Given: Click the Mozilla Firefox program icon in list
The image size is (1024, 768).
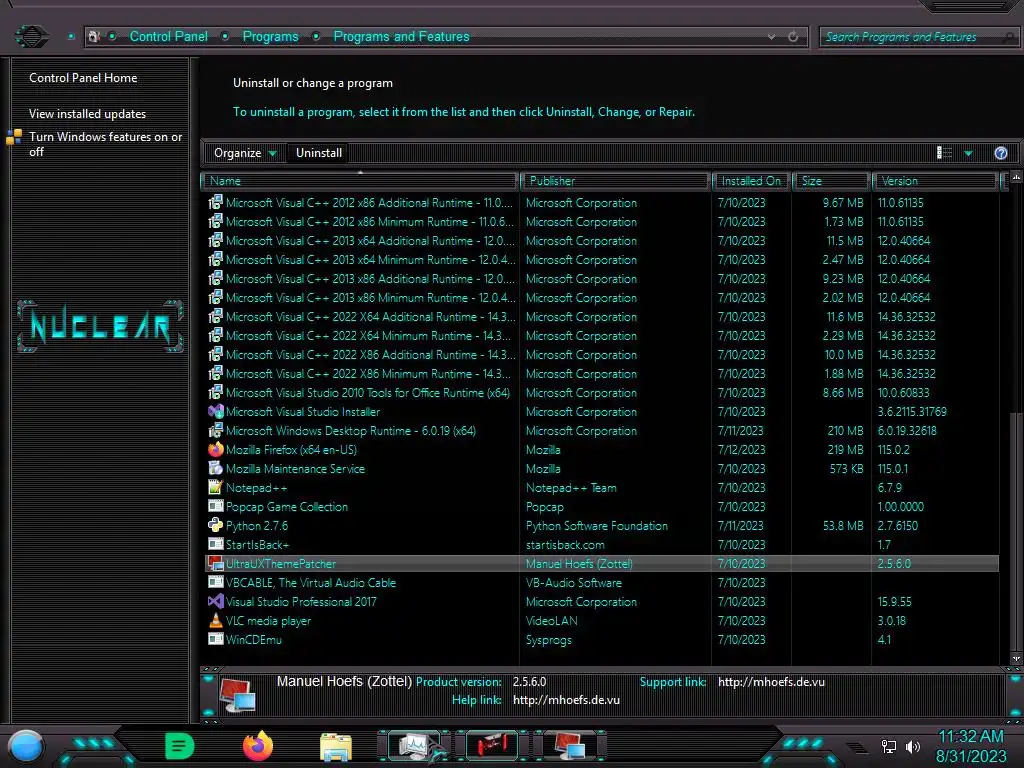Looking at the screenshot, I should (x=216, y=449).
